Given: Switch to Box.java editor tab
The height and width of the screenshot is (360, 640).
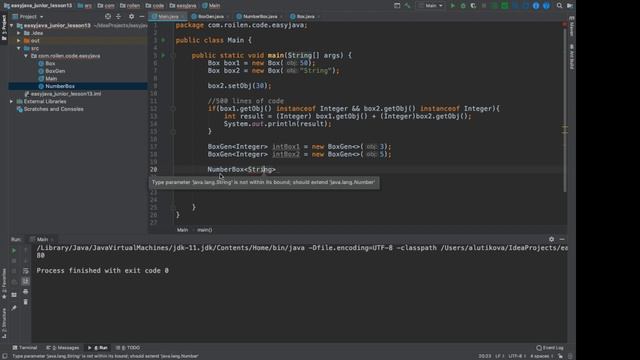Looking at the screenshot, I should click(x=304, y=16).
